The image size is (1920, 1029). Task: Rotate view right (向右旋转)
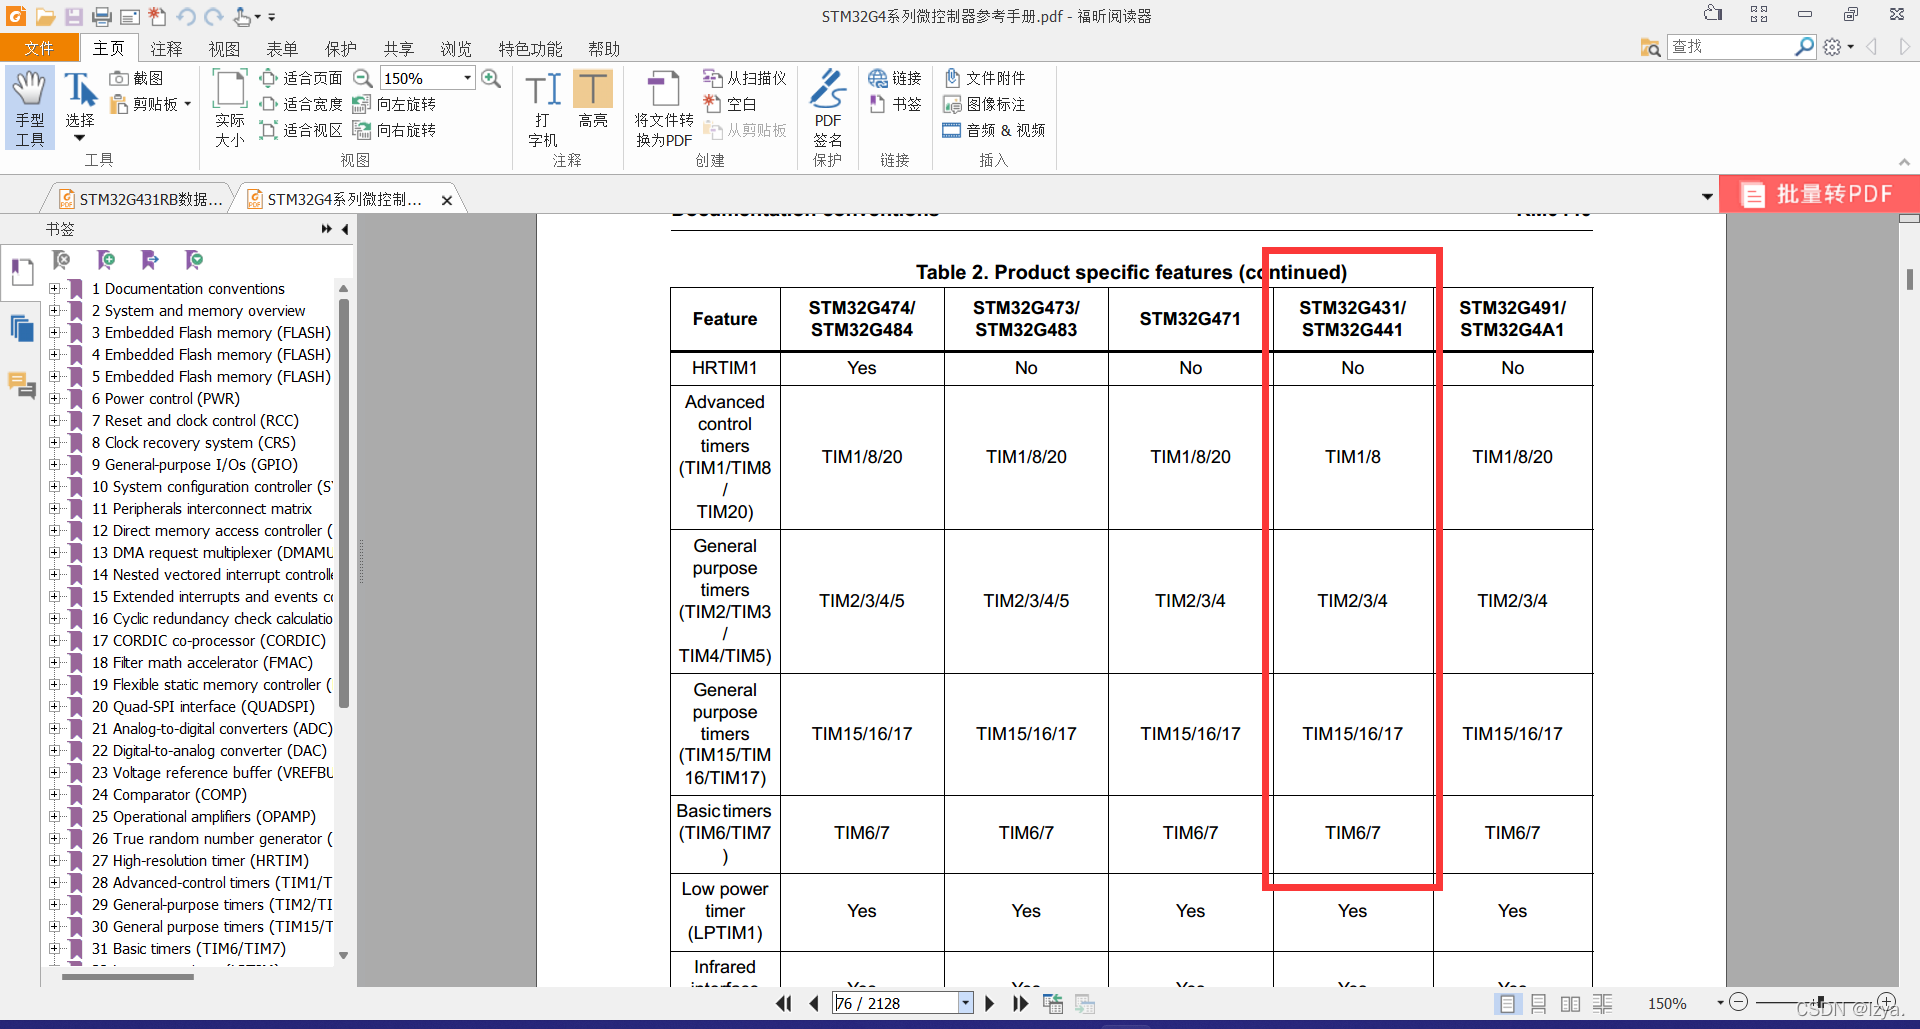point(394,130)
